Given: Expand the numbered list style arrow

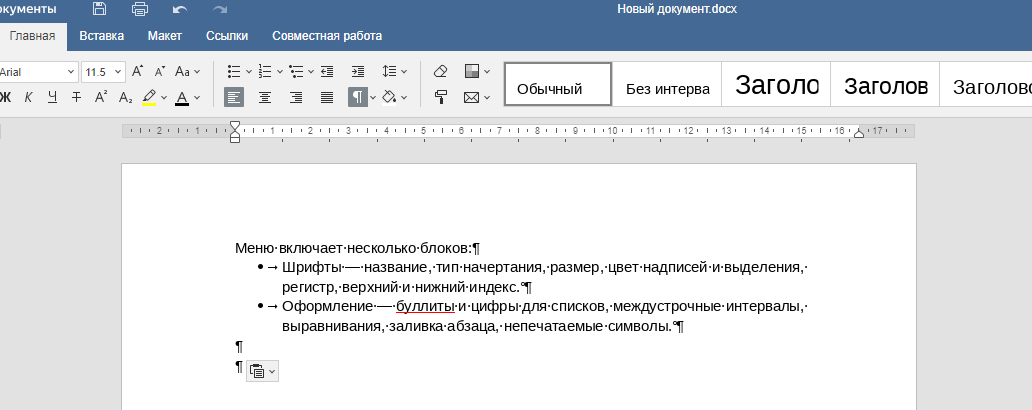Looking at the screenshot, I should [280, 72].
